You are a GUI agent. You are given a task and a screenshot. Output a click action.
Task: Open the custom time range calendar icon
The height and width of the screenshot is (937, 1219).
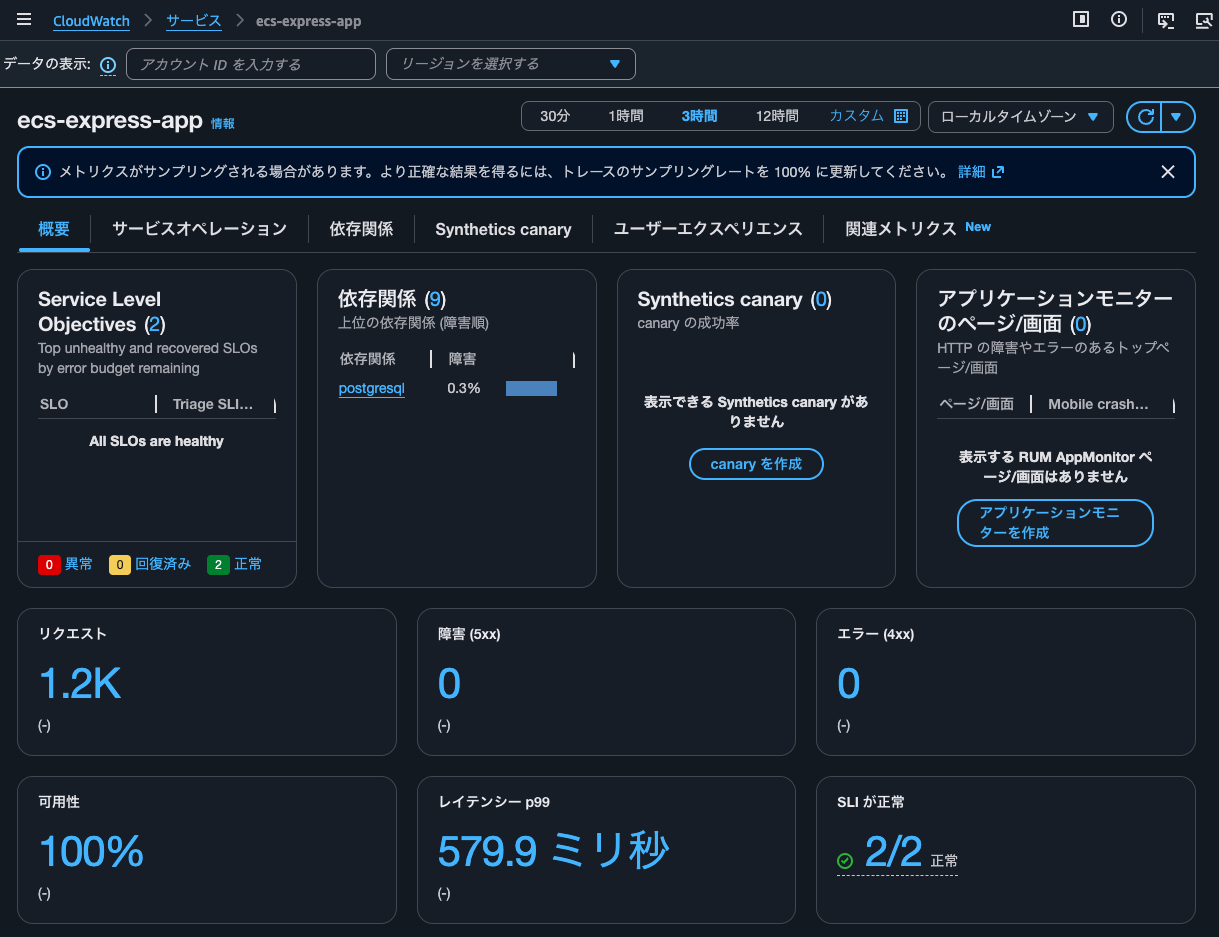[901, 115]
